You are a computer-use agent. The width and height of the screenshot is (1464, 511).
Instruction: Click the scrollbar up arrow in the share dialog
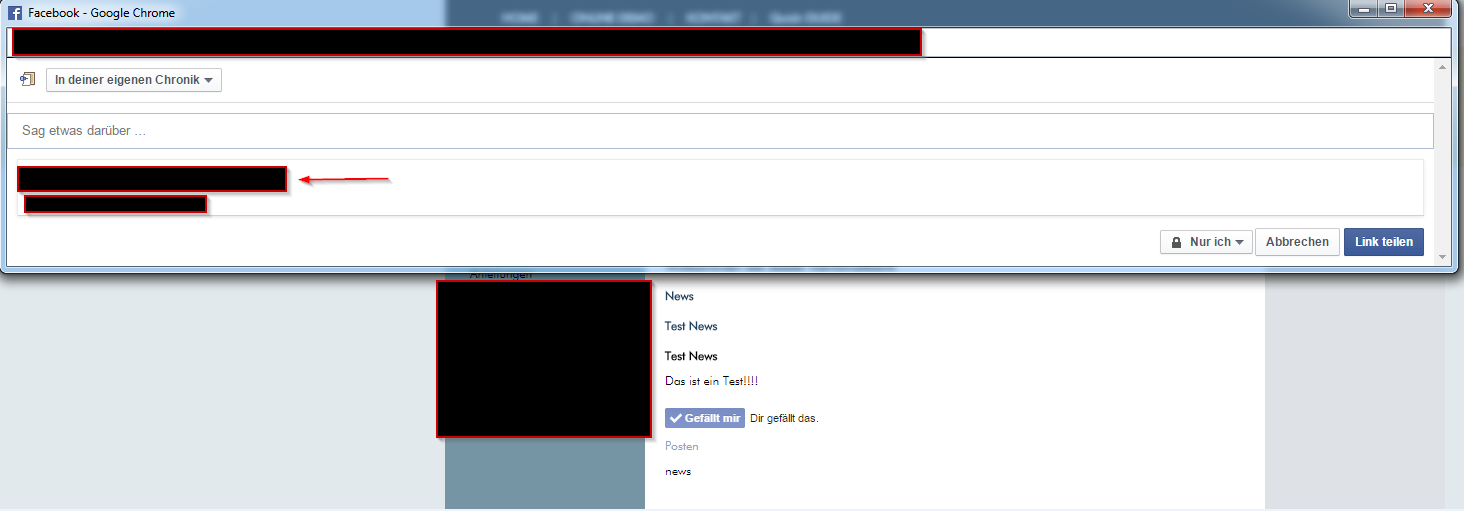(x=1441, y=67)
